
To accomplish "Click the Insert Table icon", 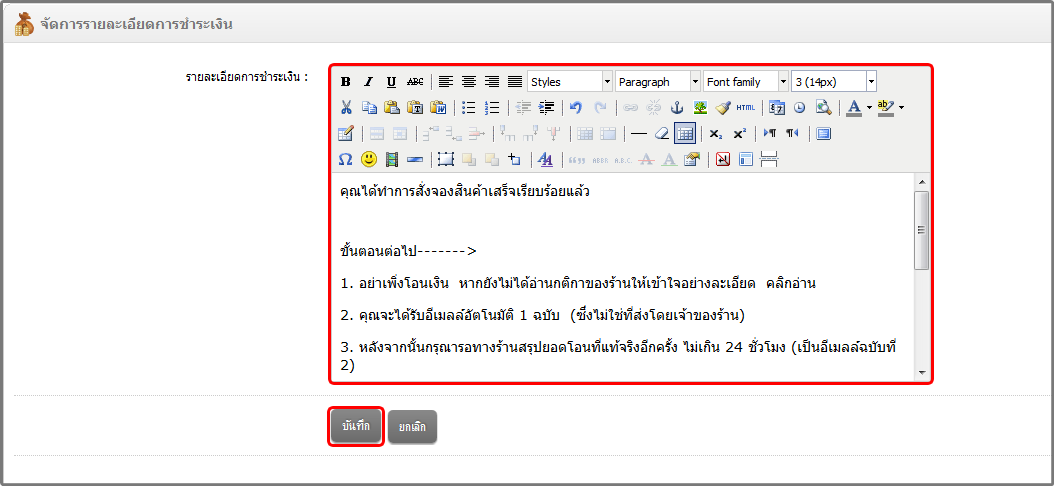I will [x=346, y=134].
